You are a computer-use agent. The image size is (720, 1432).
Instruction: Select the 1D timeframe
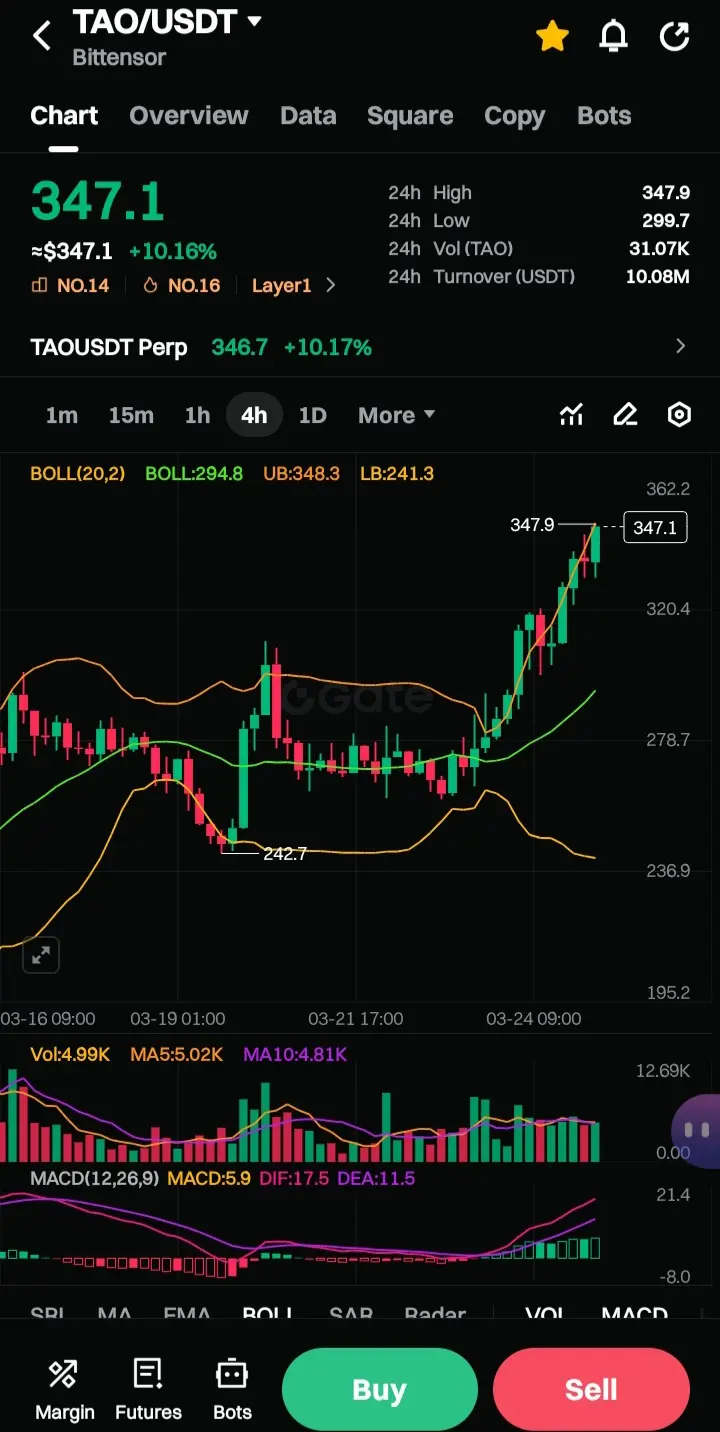(313, 416)
